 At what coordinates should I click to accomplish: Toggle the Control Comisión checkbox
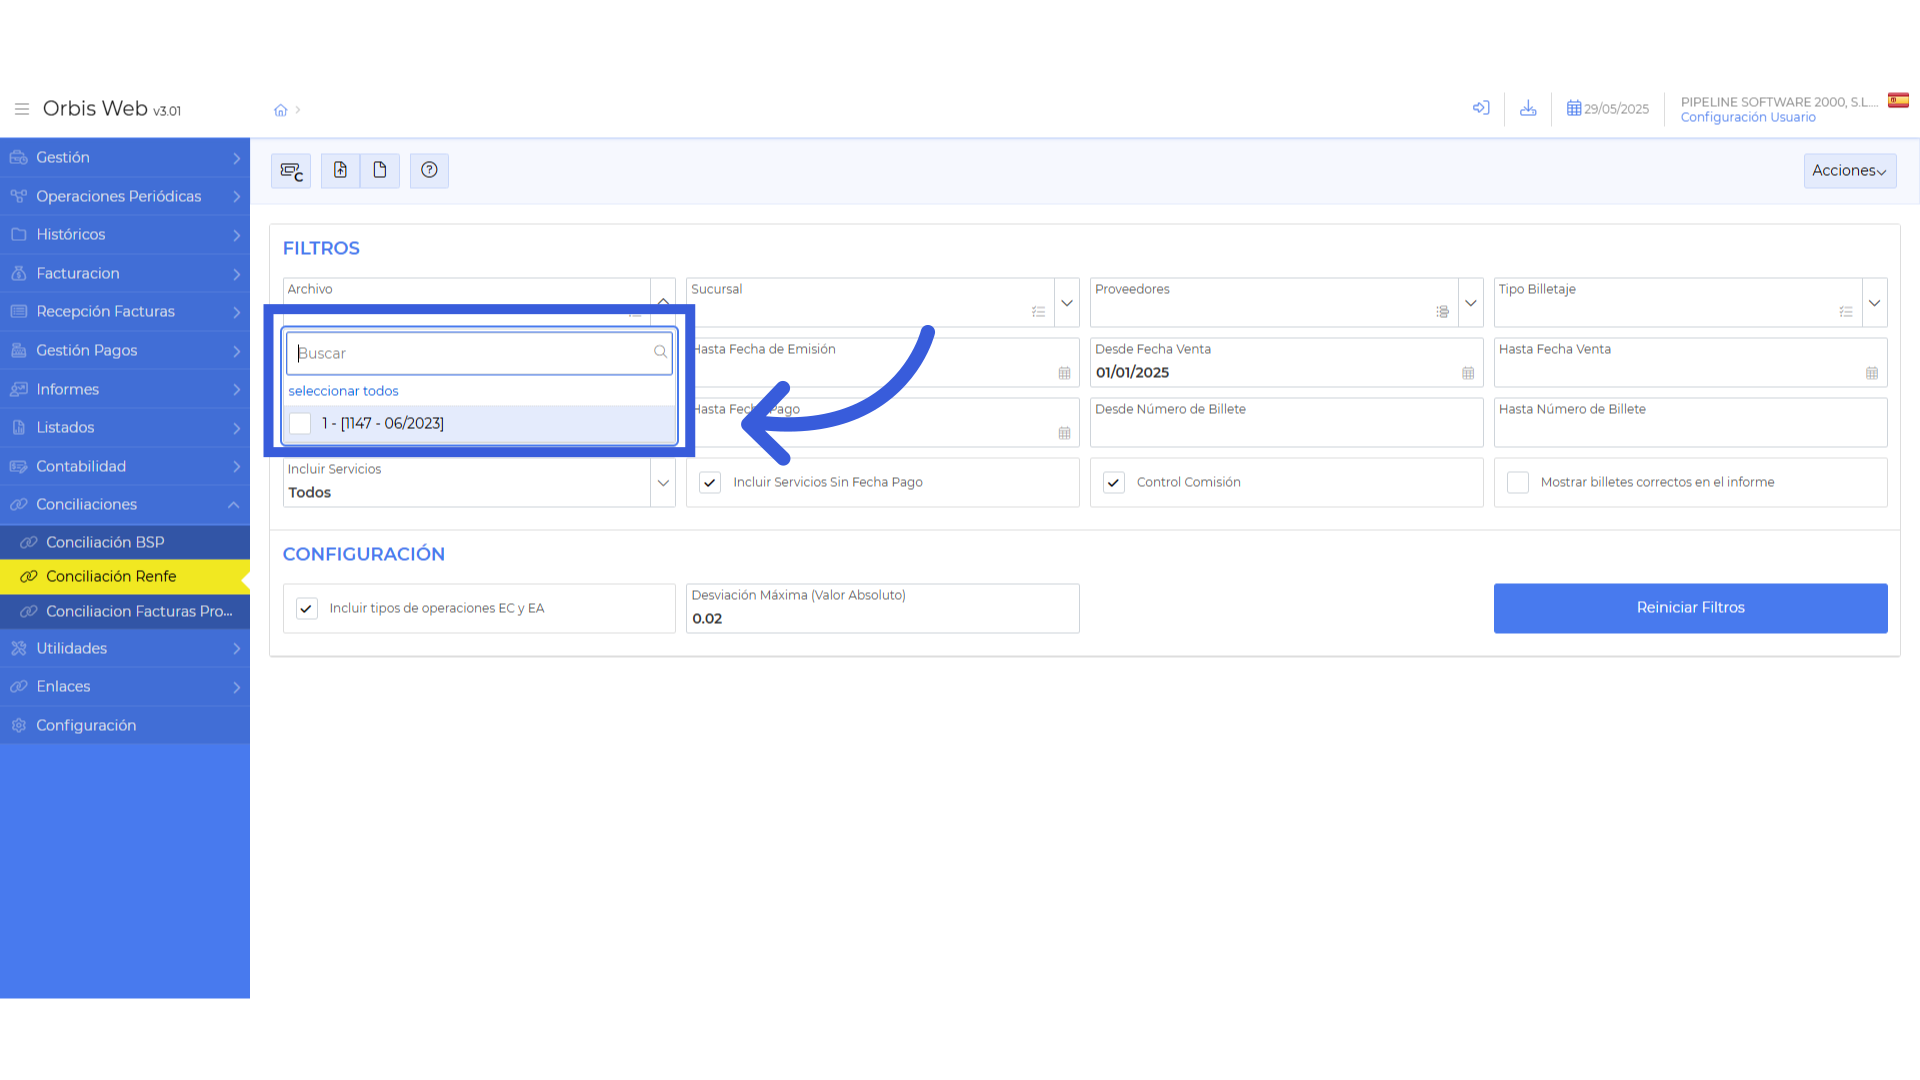click(1114, 482)
